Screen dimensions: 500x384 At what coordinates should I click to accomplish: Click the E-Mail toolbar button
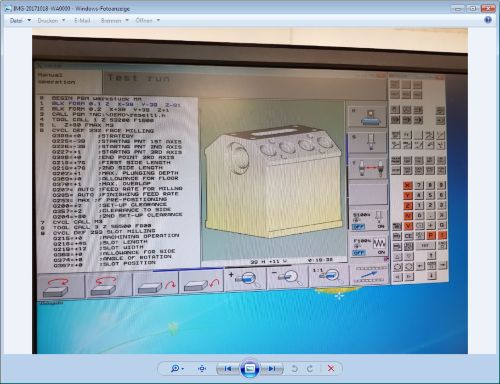click(82, 21)
